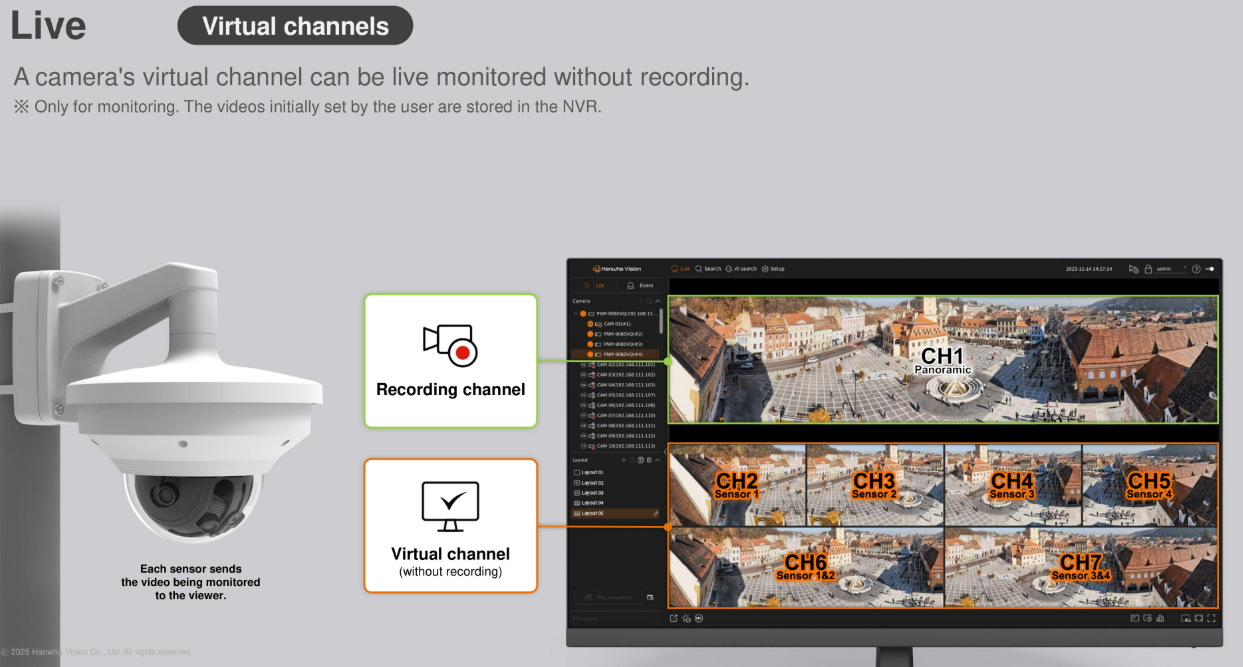Select CAM 06(192.168.111.108) in camera list
Viewport: 1243px width, 667px height.
(x=618, y=405)
